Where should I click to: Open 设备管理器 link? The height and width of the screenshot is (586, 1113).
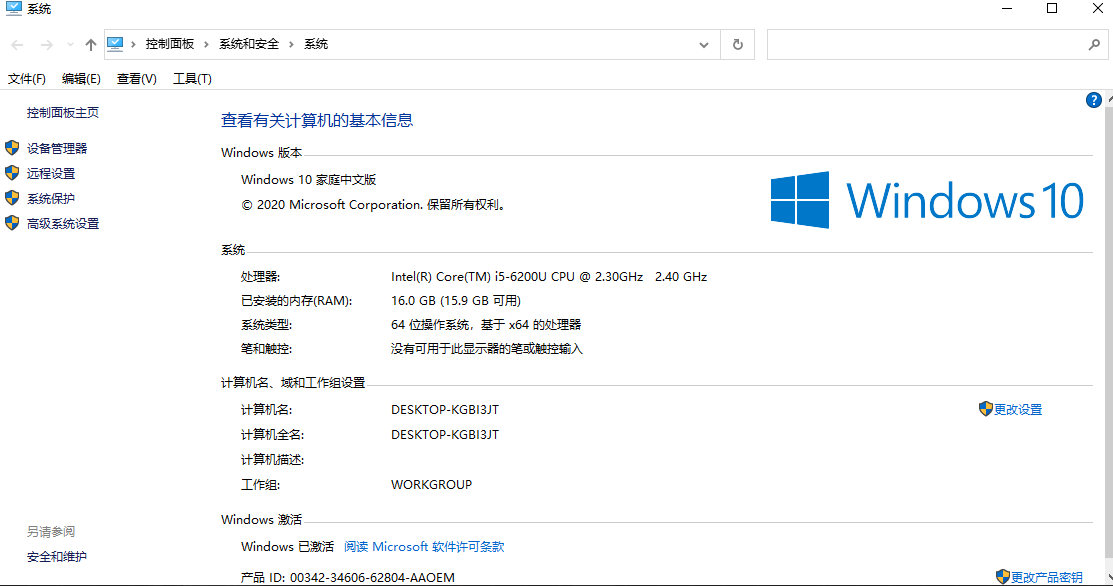click(57, 148)
